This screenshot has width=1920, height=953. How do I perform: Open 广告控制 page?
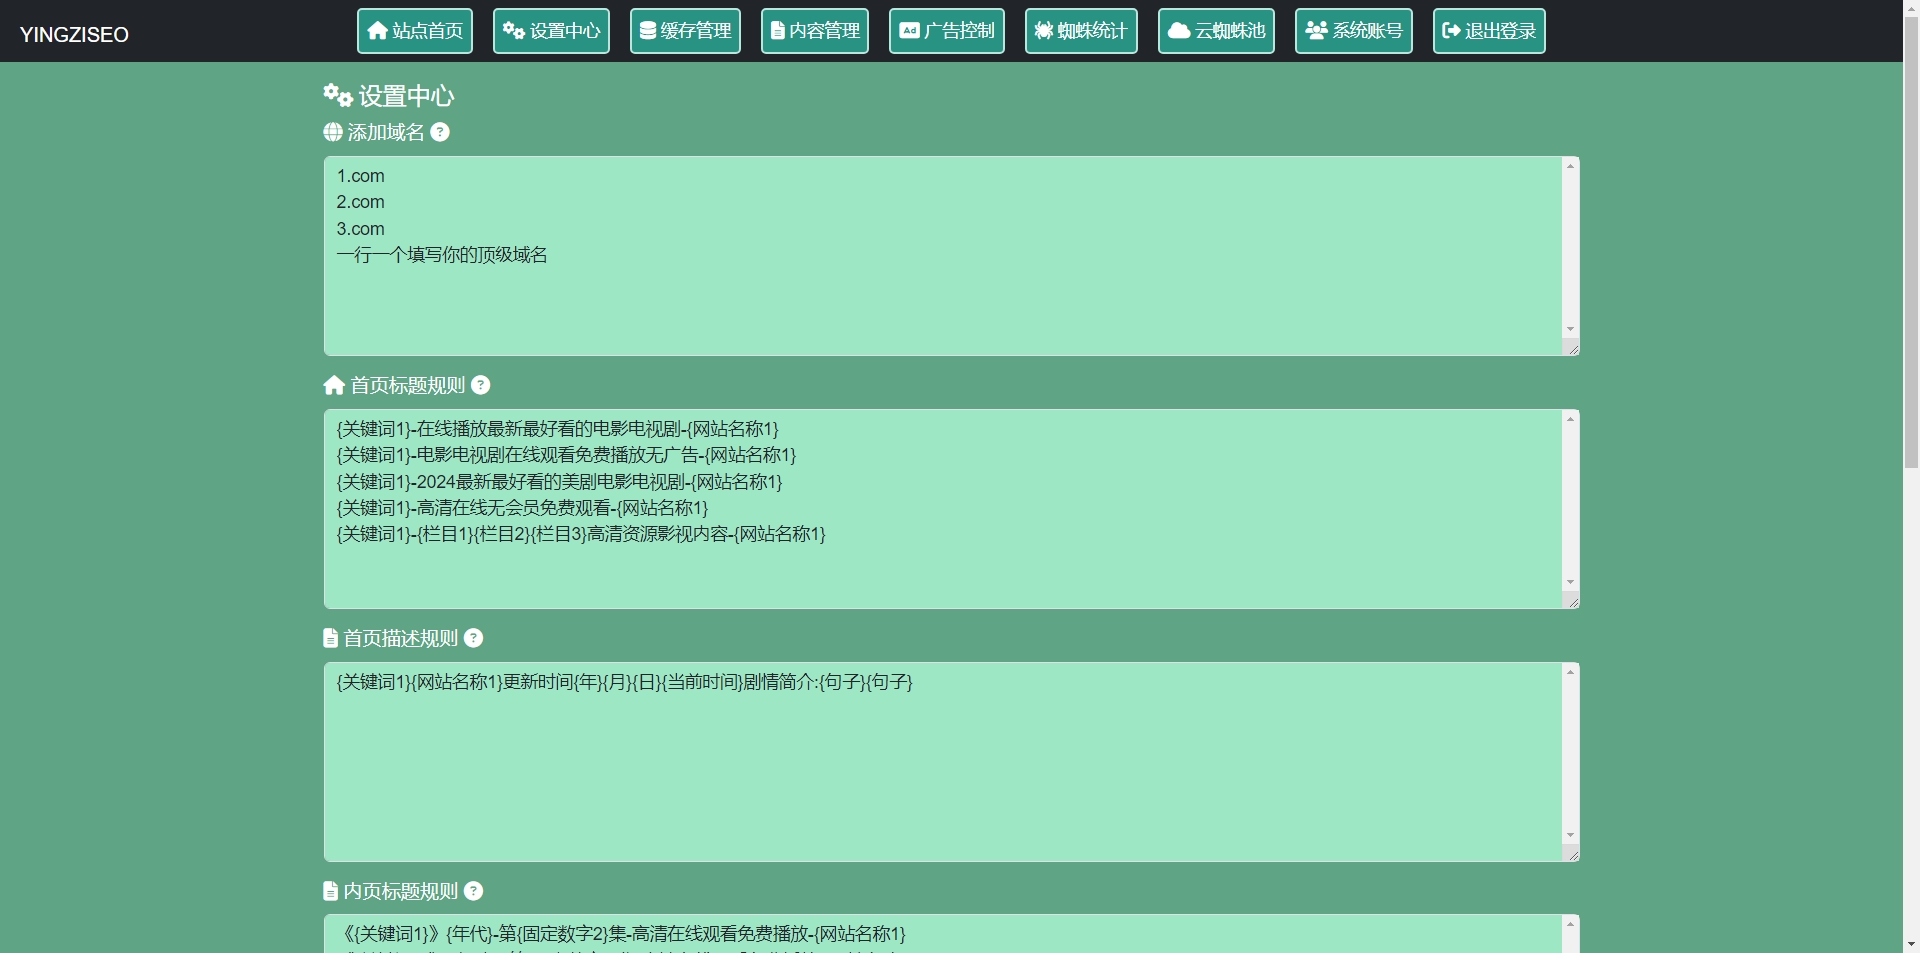tap(947, 31)
